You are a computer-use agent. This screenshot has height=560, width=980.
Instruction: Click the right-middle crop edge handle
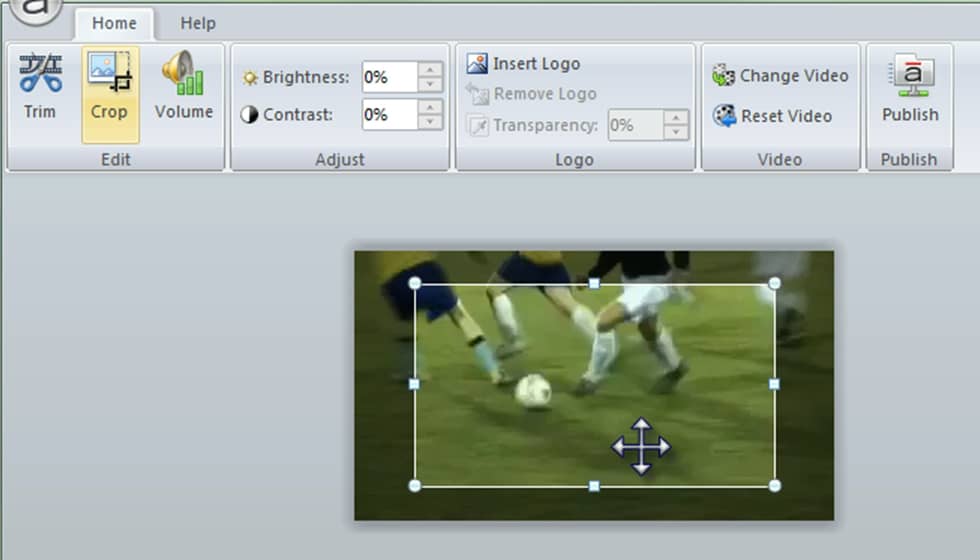click(774, 384)
